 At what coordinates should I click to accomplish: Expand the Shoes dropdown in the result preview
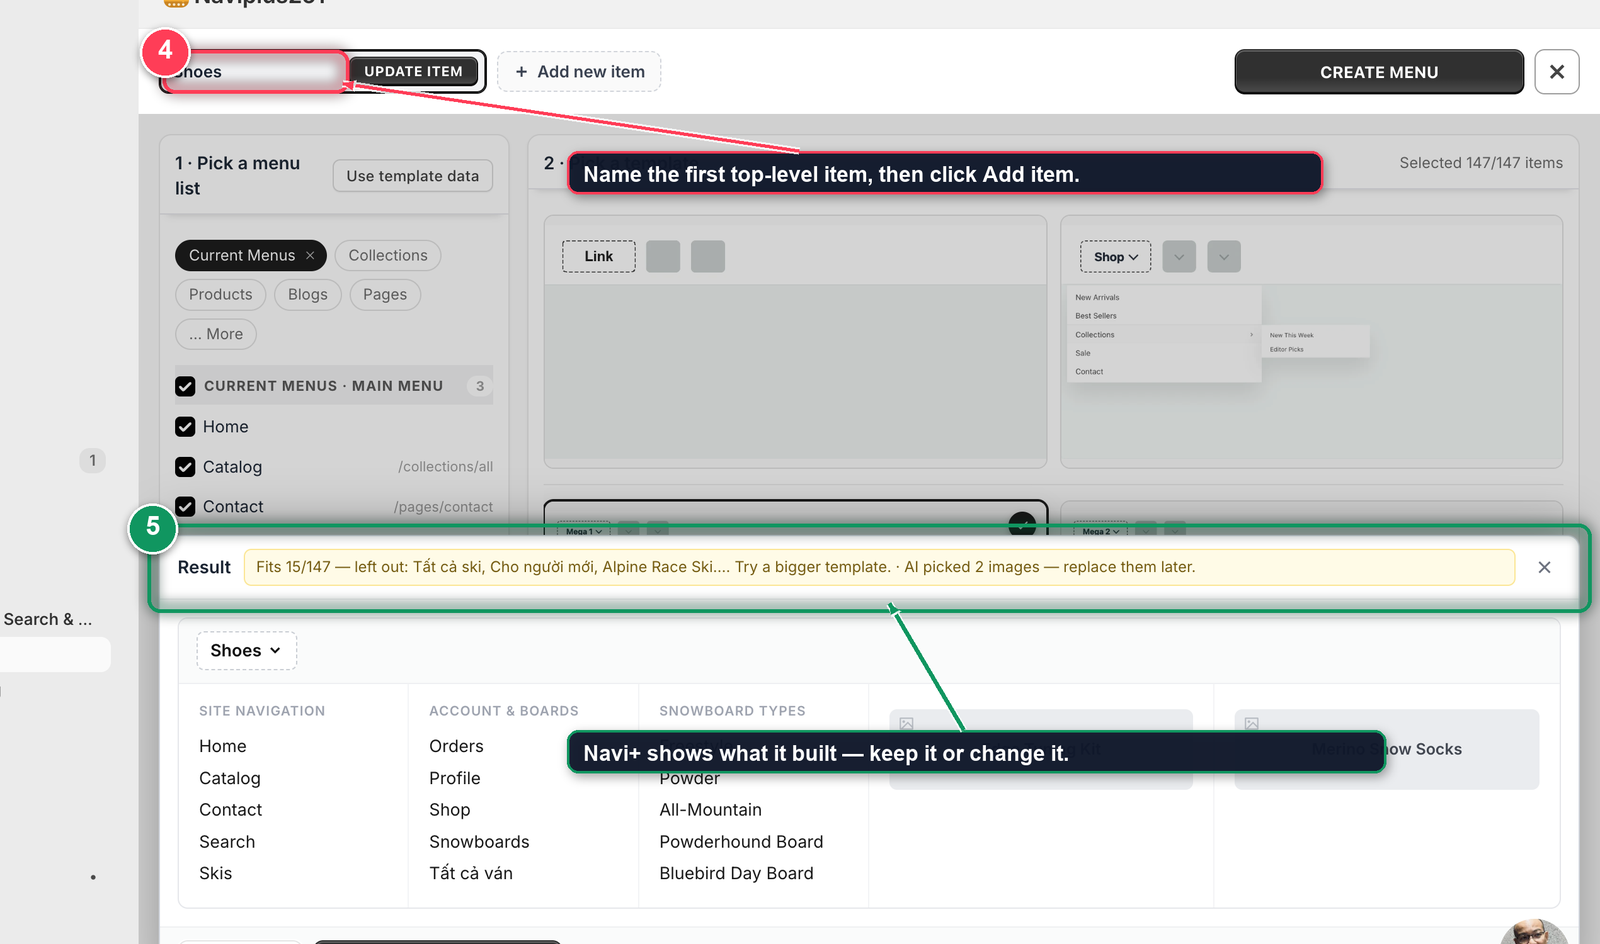246,651
